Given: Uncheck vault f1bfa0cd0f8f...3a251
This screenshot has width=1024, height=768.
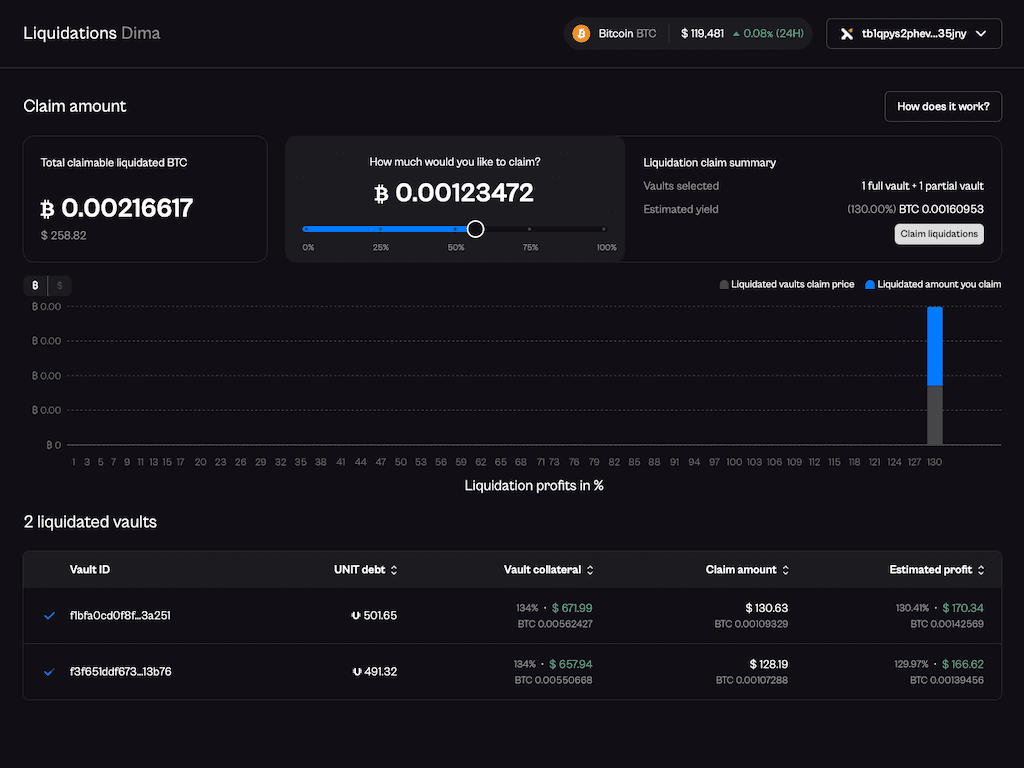Looking at the screenshot, I should [49, 616].
